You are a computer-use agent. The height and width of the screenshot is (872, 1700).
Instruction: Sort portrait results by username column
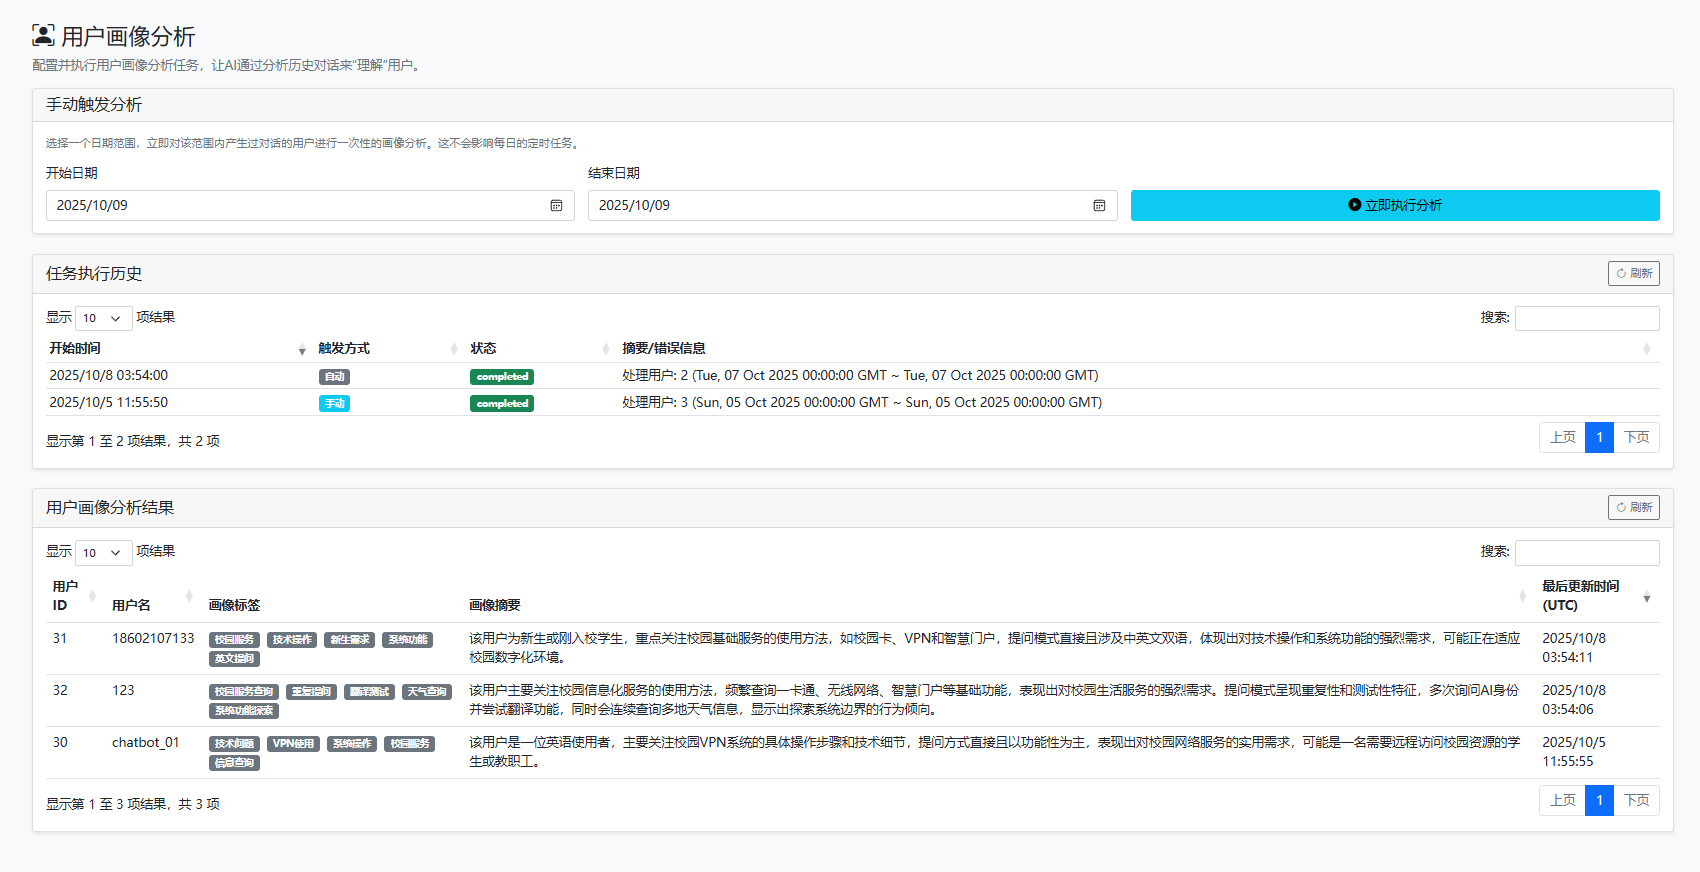pyautogui.click(x=151, y=605)
